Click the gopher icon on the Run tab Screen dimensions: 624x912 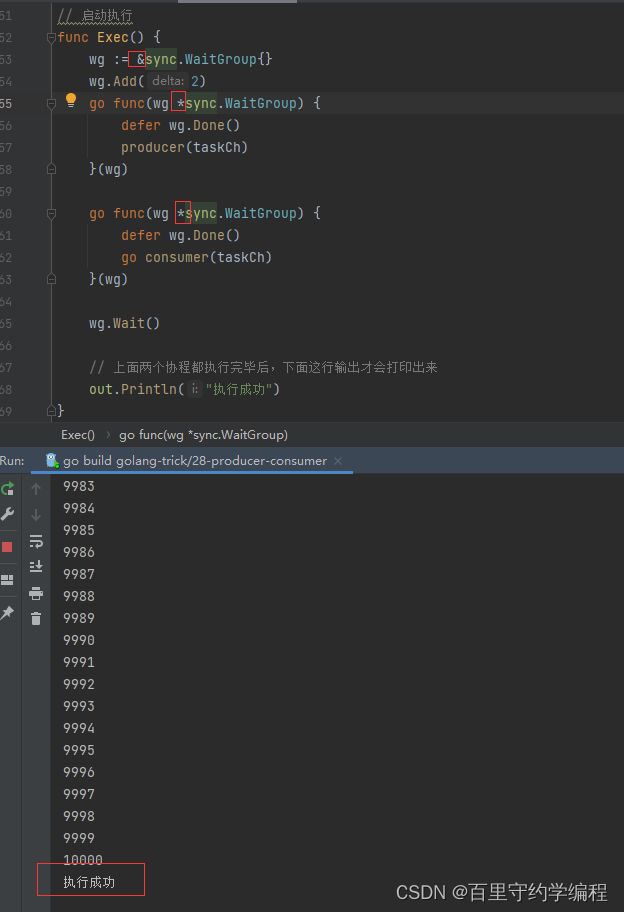click(x=52, y=461)
